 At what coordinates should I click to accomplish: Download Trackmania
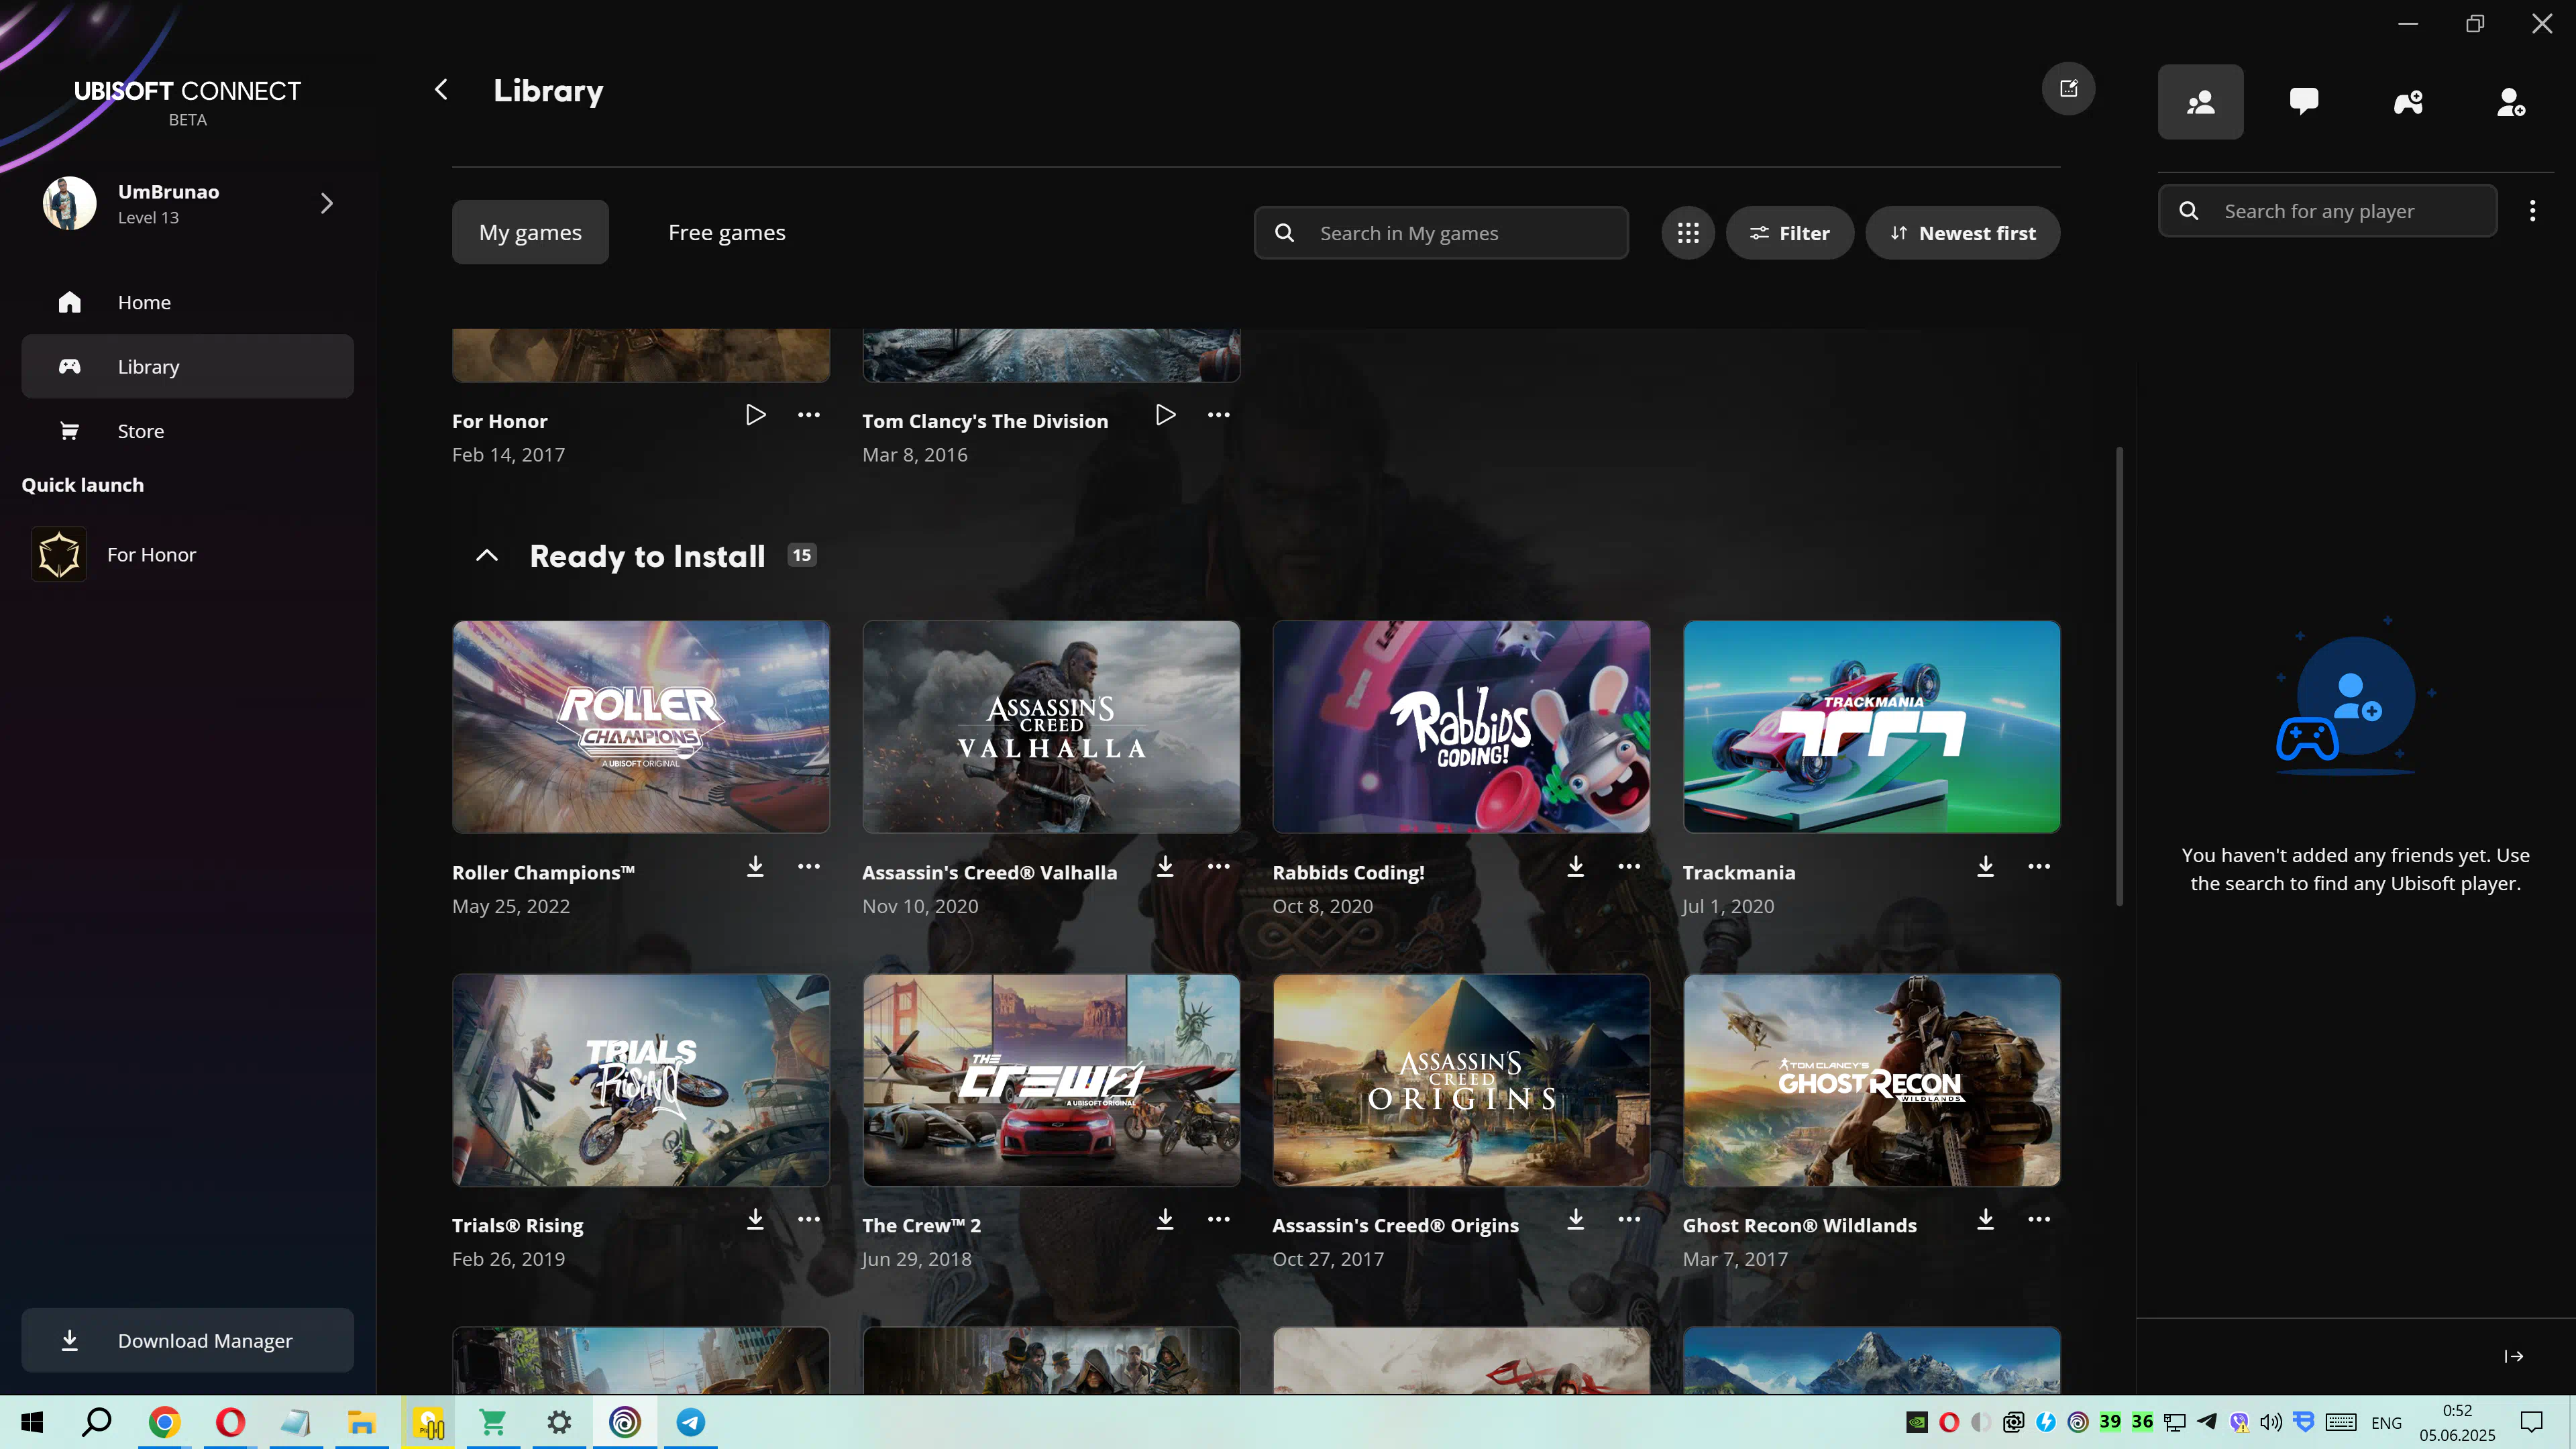point(1985,866)
